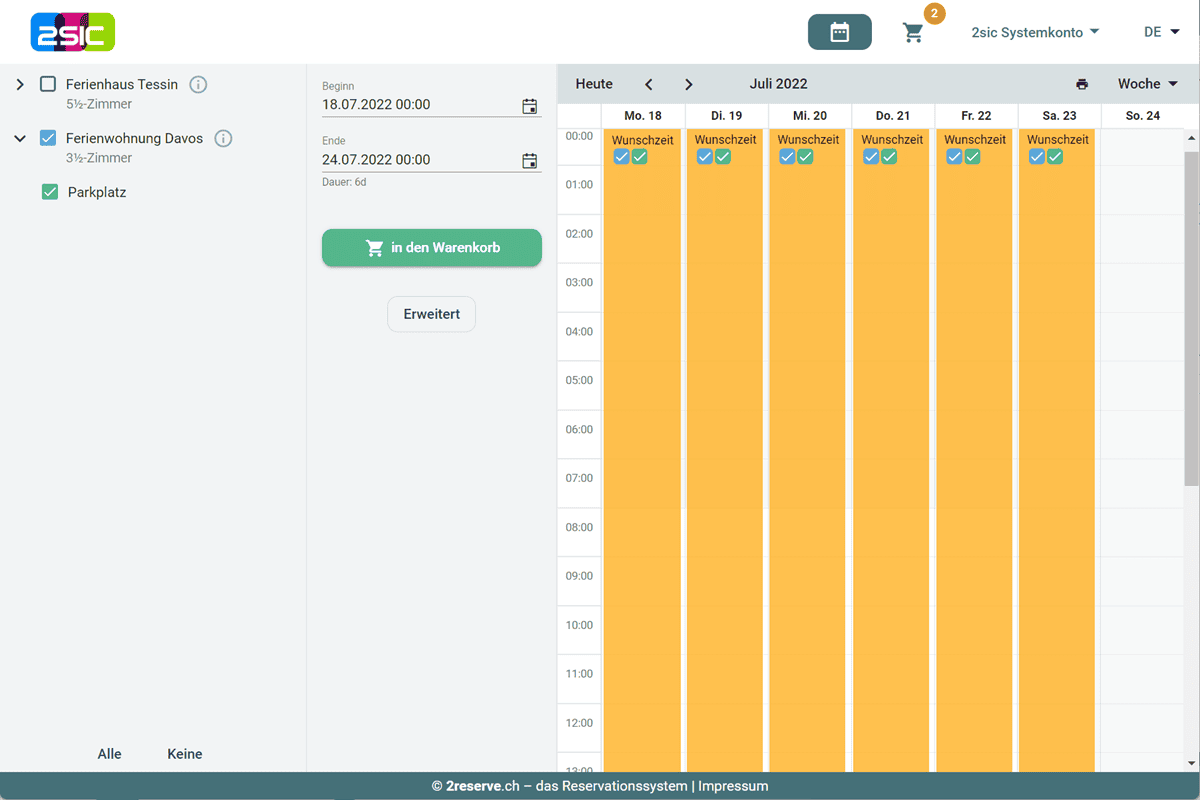Open the 2sic Systemkonto account menu
Viewport: 1200px width, 800px height.
(1035, 32)
